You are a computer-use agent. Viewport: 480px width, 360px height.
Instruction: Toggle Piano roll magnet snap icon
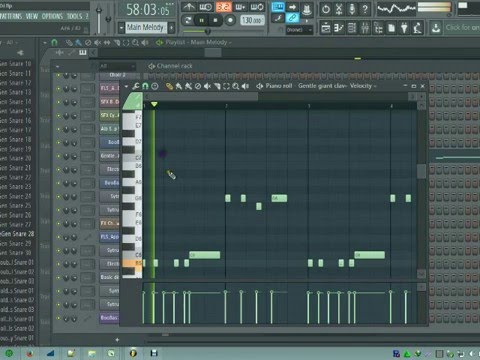click(145, 86)
